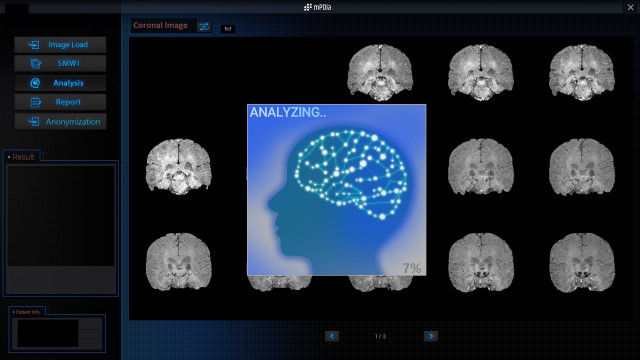Click the Image Load button
640x360 pixels.
point(60,44)
